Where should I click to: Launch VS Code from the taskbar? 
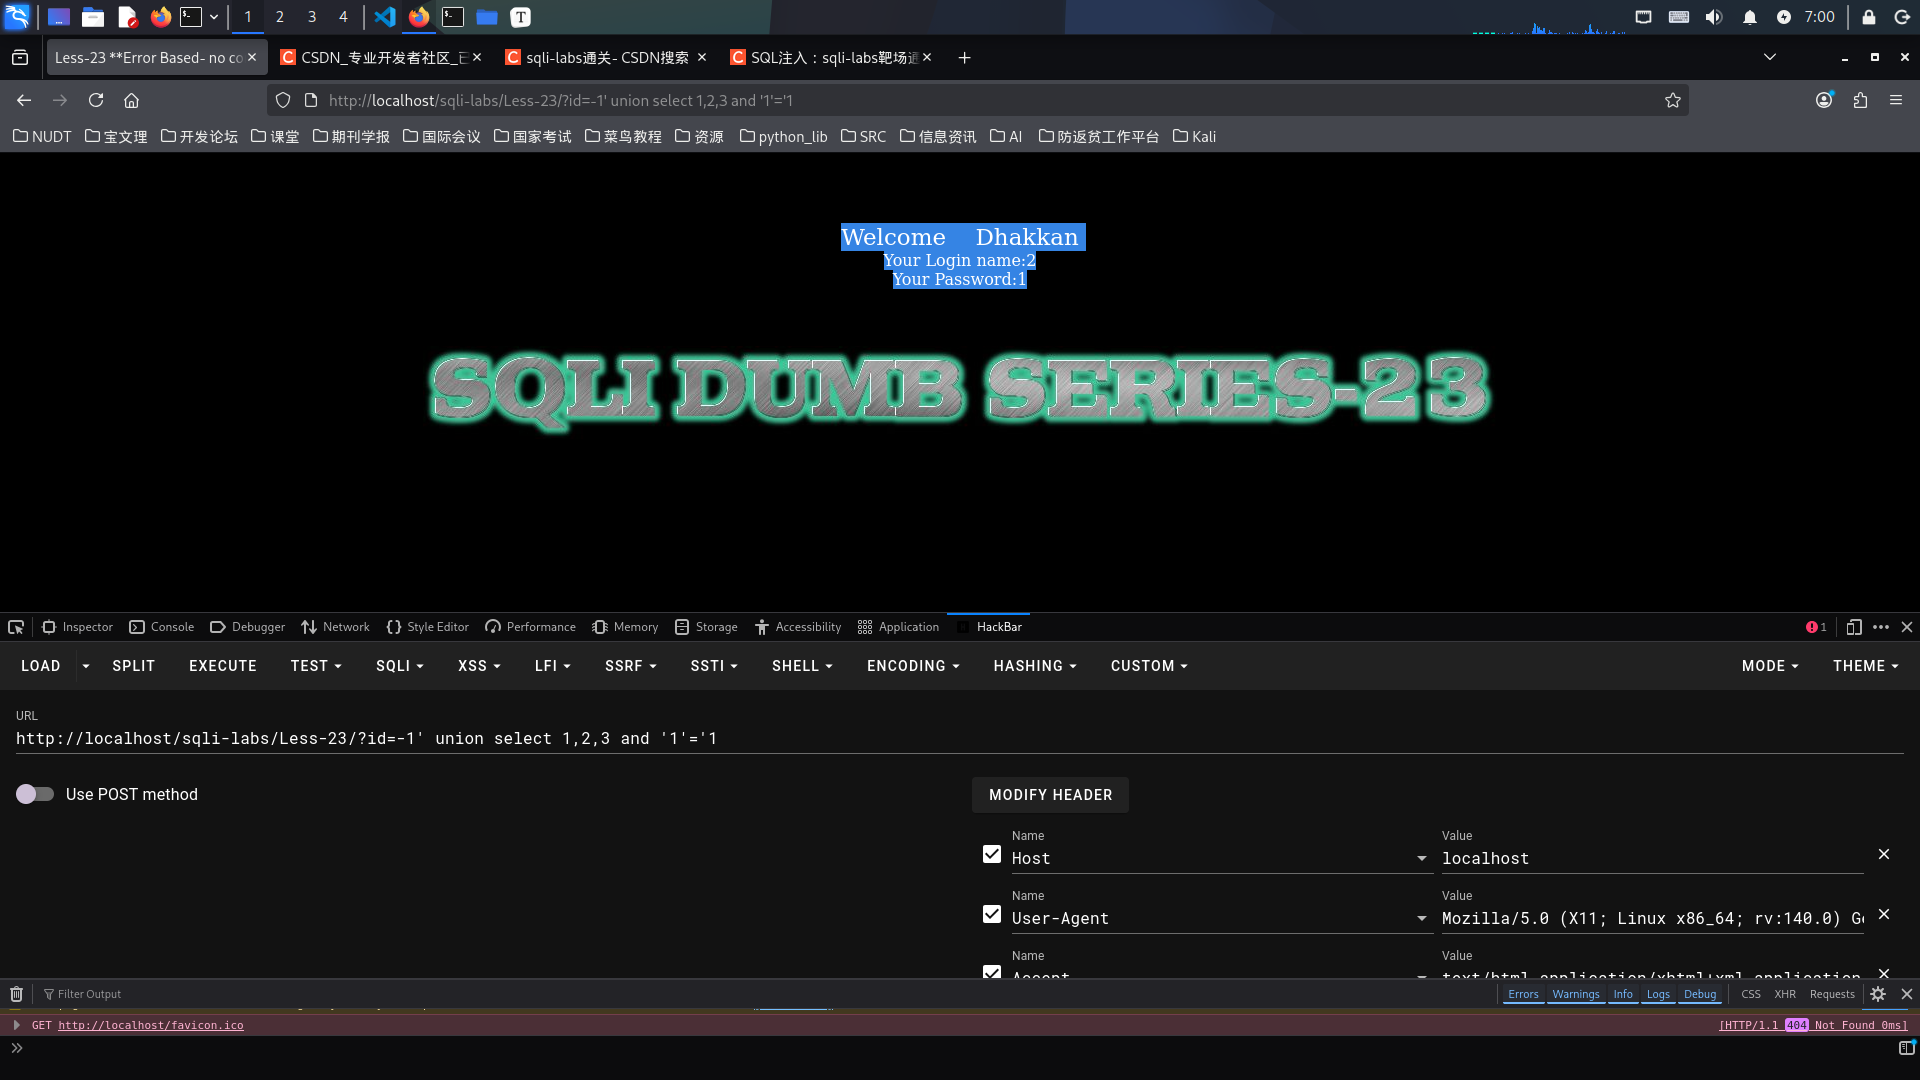tap(385, 17)
